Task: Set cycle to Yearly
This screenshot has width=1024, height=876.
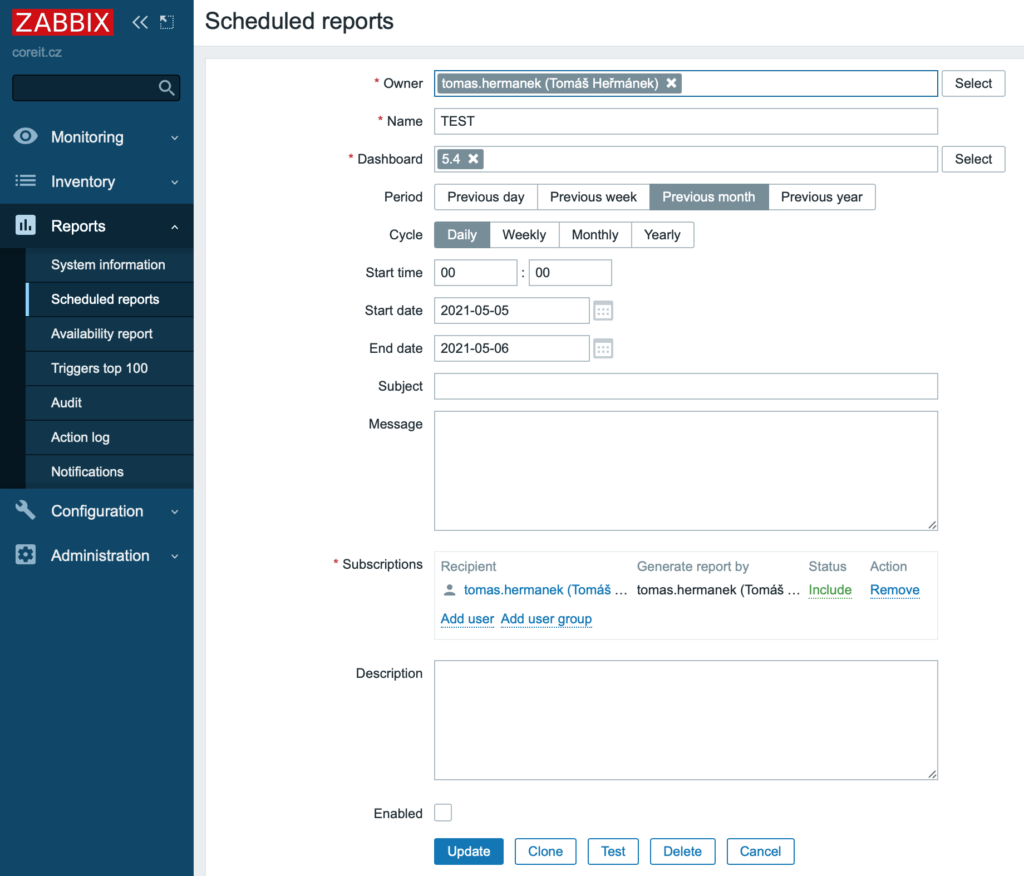Action: [662, 235]
